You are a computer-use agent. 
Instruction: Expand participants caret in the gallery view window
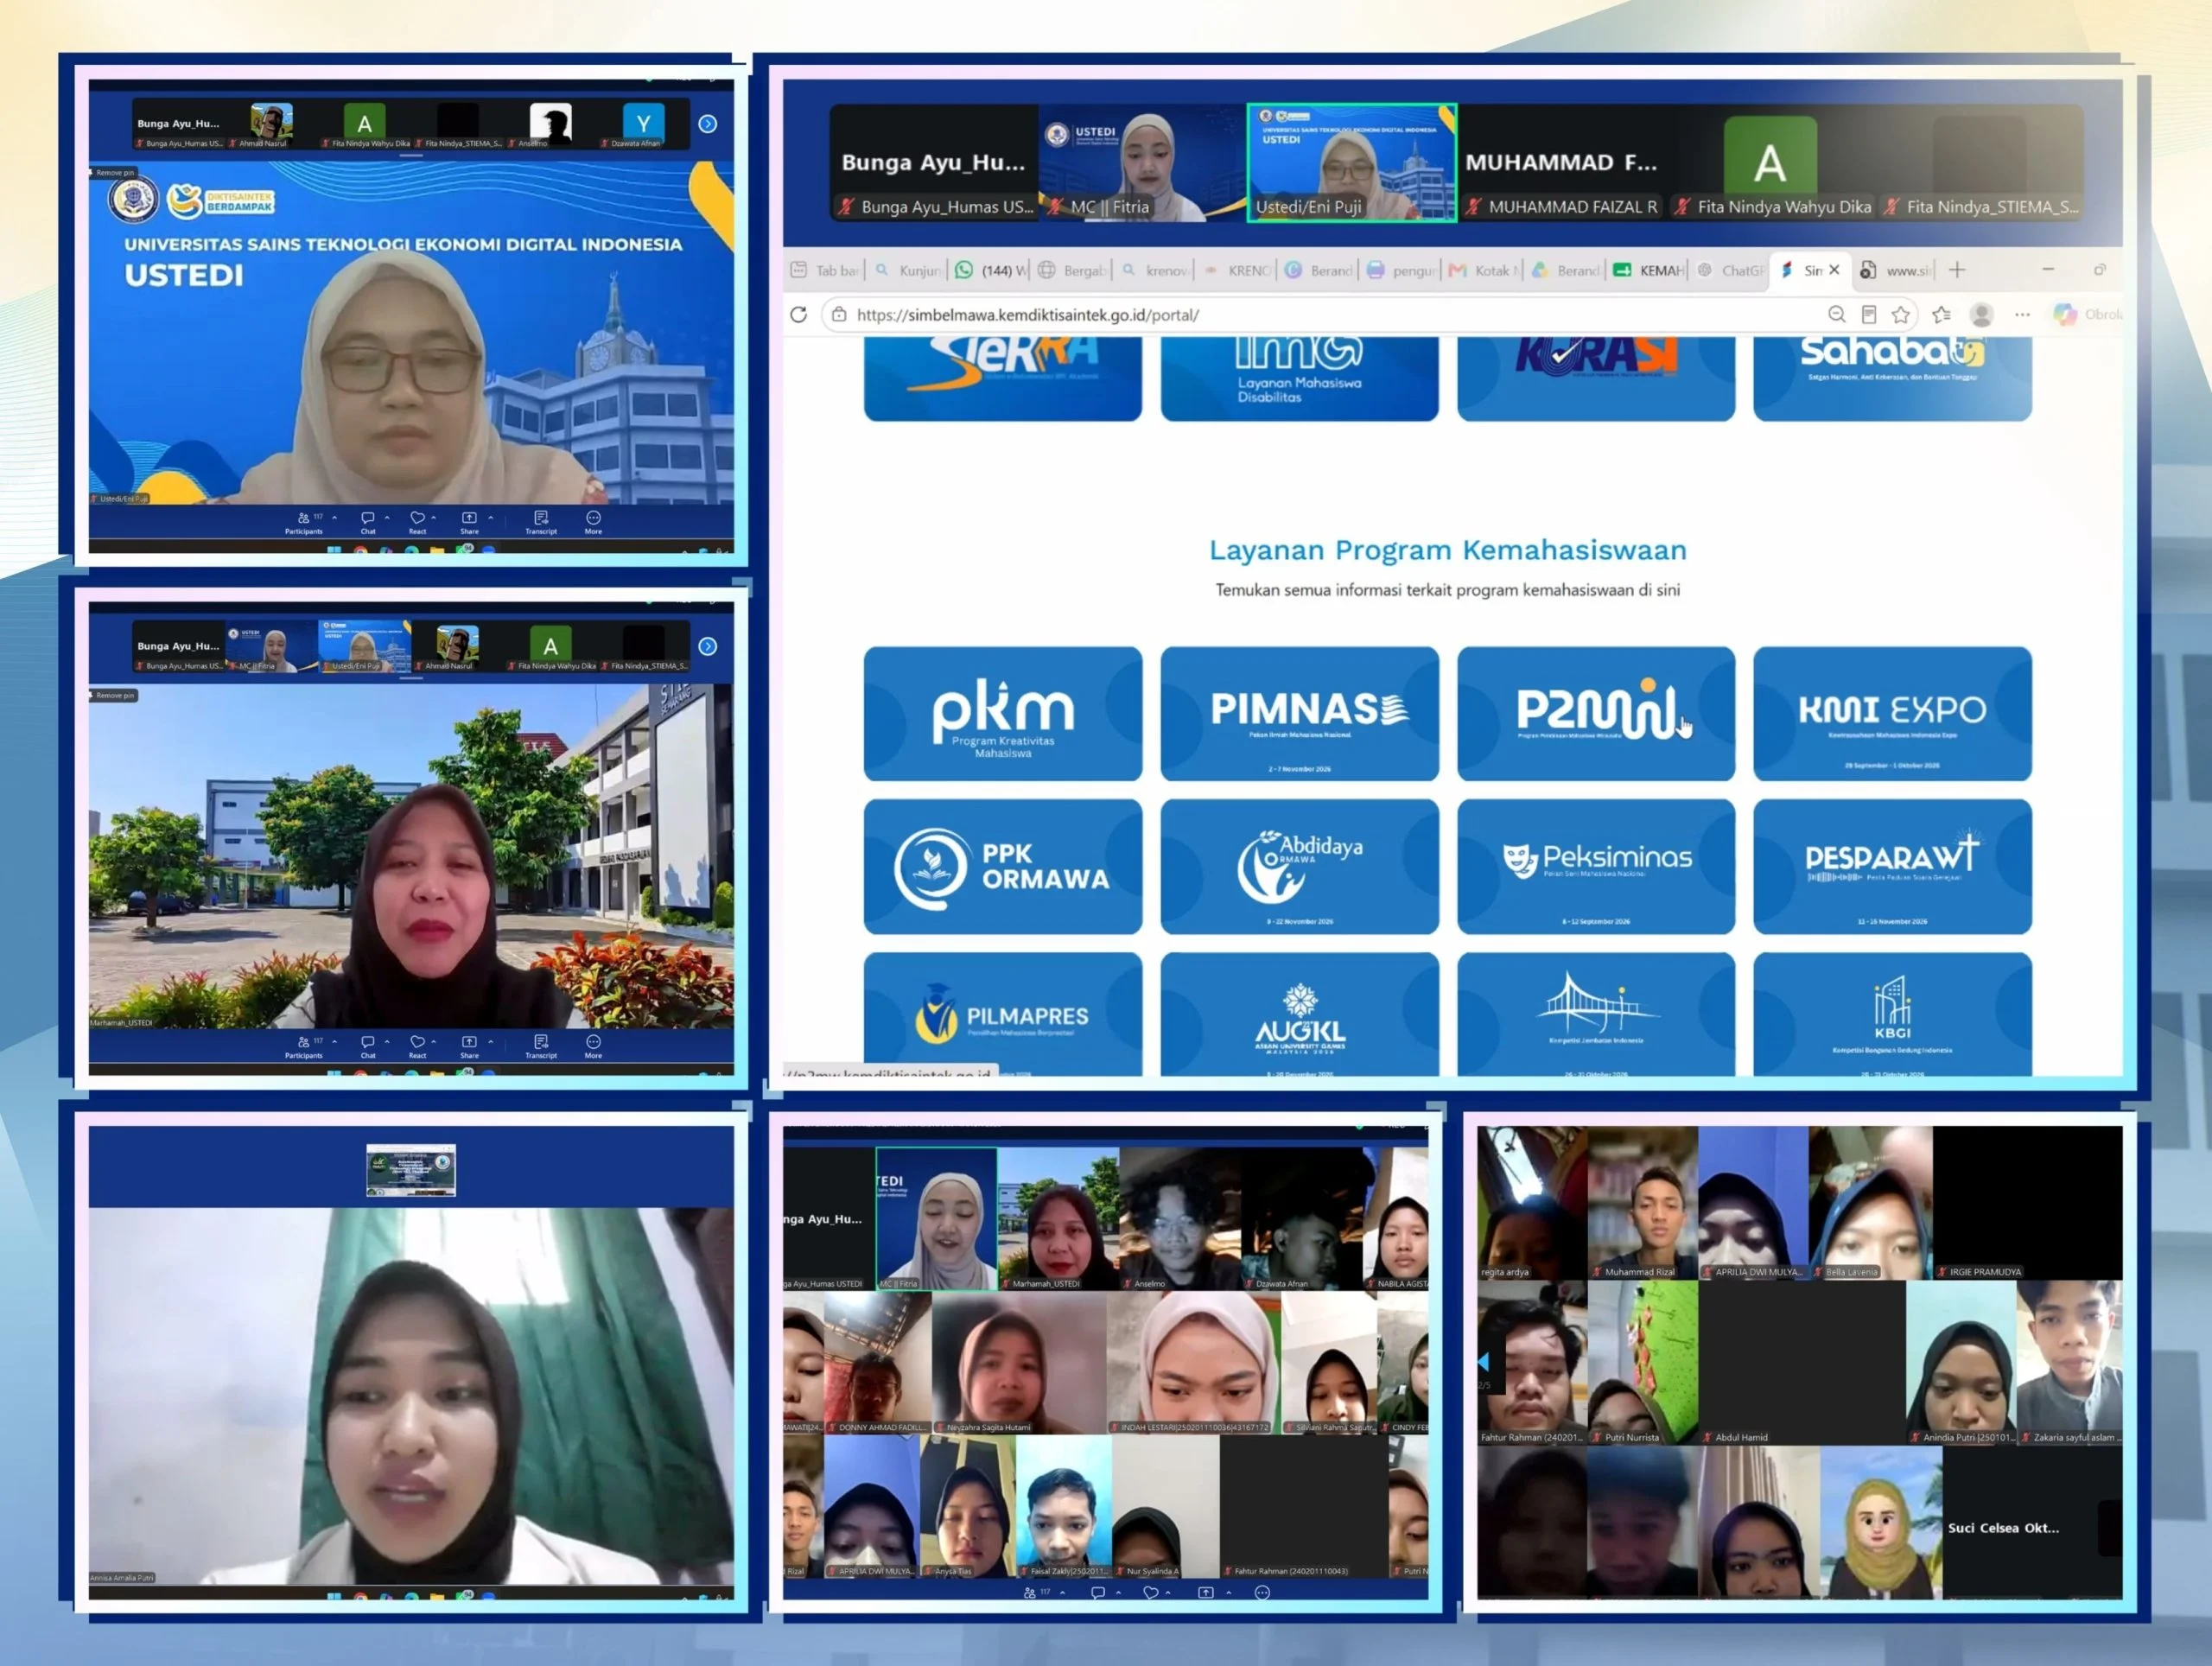pyautogui.click(x=1062, y=1592)
